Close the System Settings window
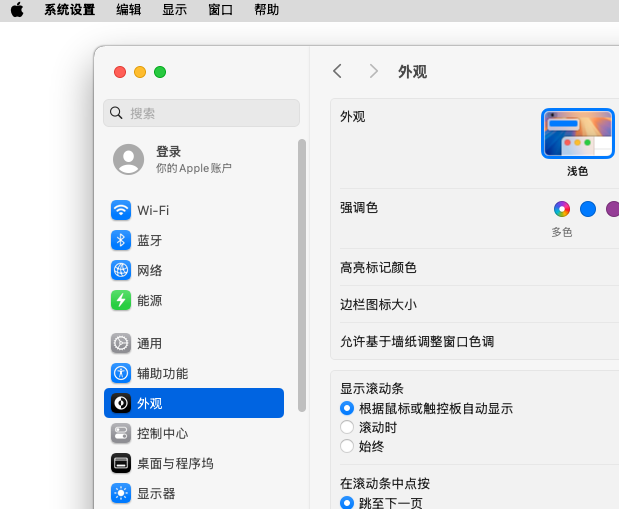619x509 pixels. pos(120,72)
